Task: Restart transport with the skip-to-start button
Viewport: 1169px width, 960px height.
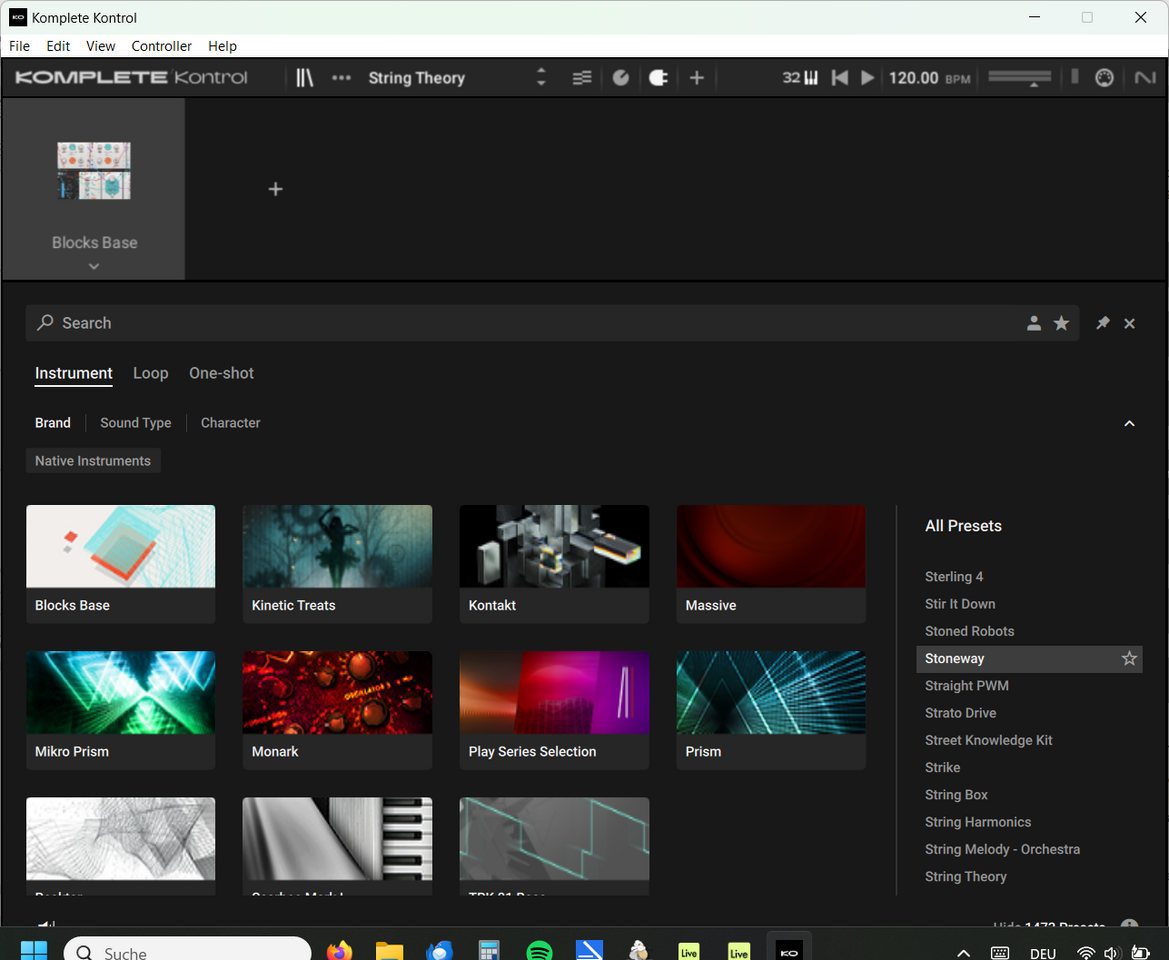Action: [x=839, y=78]
